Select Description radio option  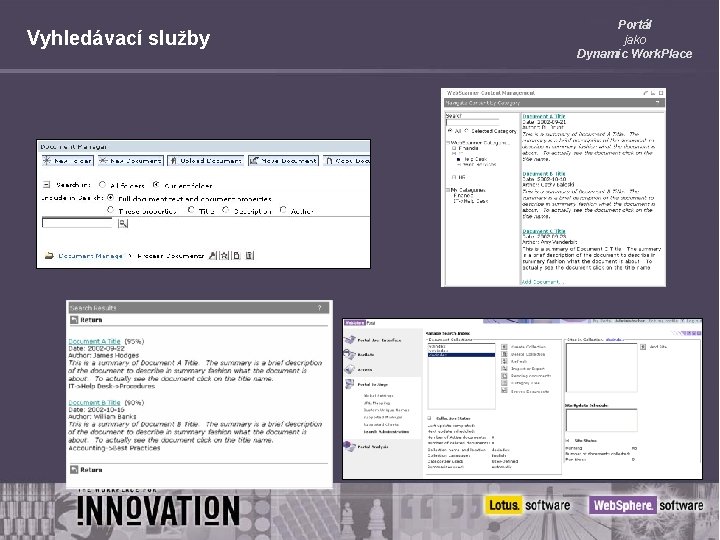coord(225,210)
